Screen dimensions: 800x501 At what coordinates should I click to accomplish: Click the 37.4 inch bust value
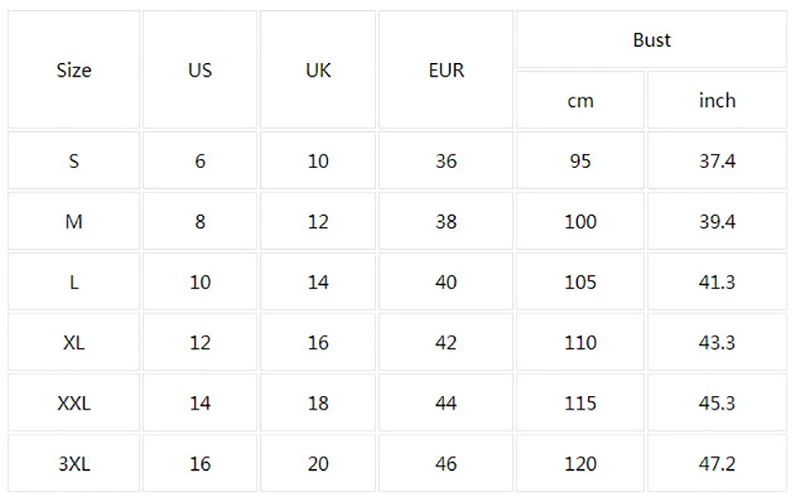pyautogui.click(x=717, y=161)
